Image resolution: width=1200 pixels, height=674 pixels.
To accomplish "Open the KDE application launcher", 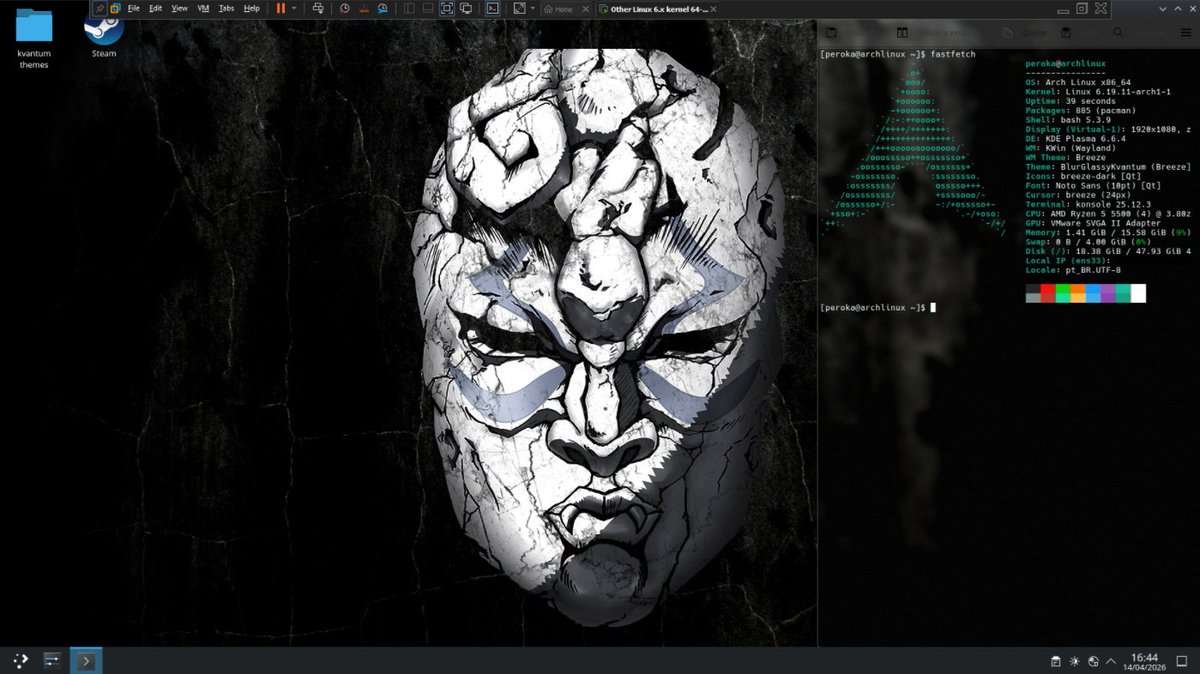I will (x=20, y=661).
